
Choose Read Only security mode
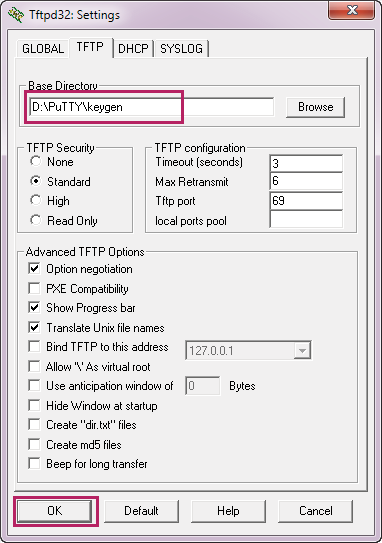pos(35,220)
